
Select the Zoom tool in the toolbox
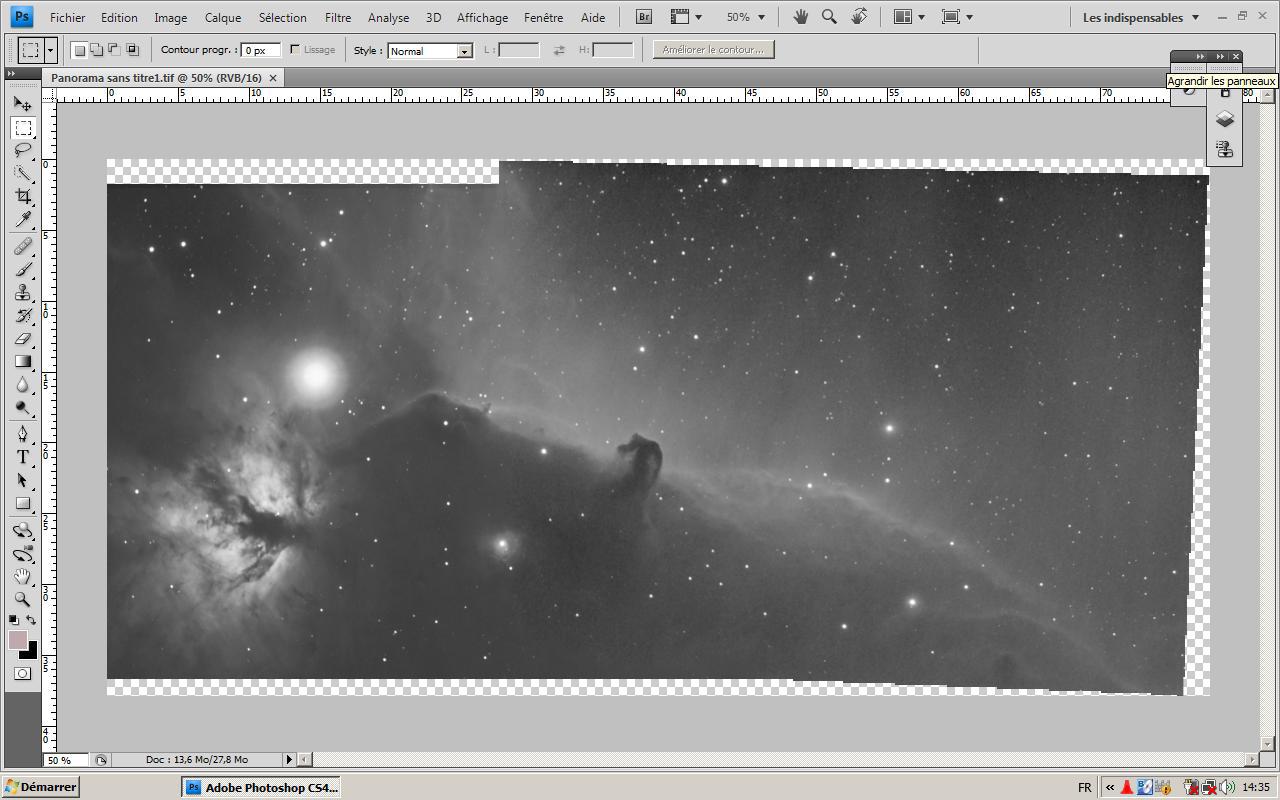click(22, 599)
